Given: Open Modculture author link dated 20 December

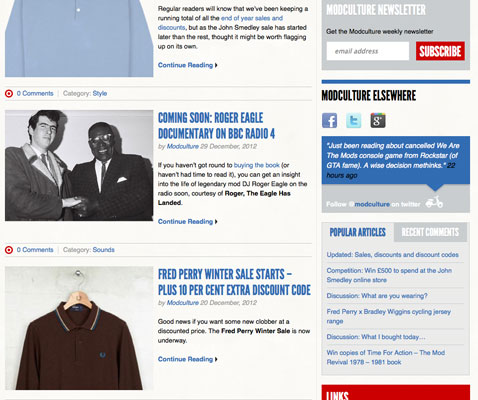Looking at the screenshot, I should point(183,303).
